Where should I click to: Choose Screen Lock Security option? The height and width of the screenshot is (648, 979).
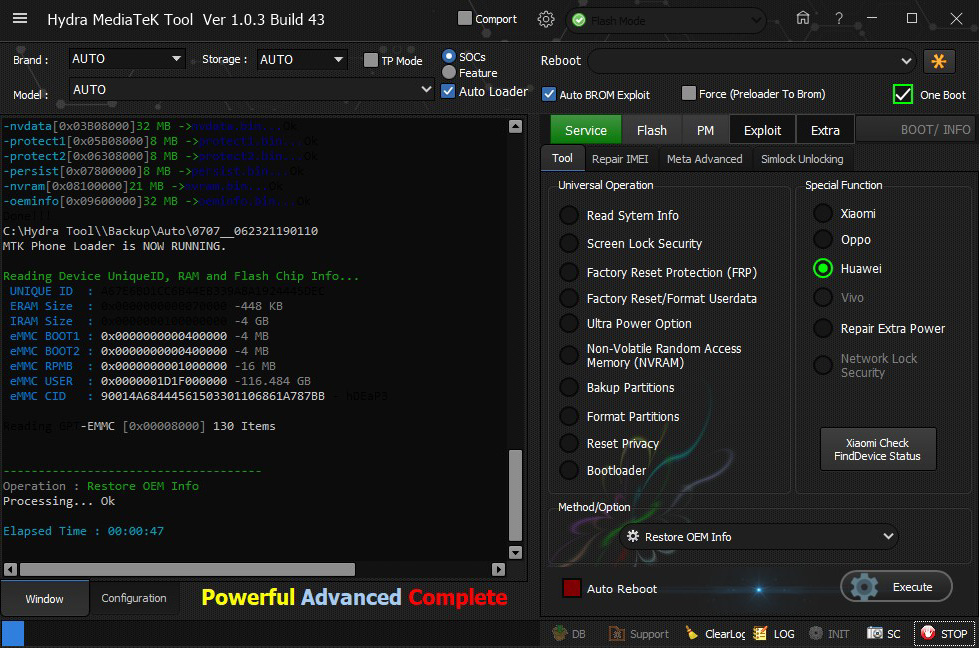click(x=569, y=243)
